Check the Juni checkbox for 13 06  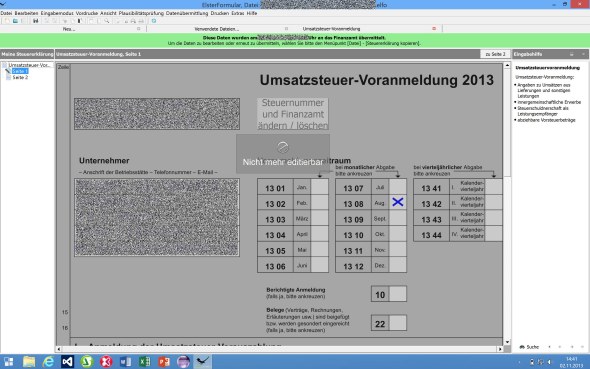pyautogui.click(x=319, y=265)
